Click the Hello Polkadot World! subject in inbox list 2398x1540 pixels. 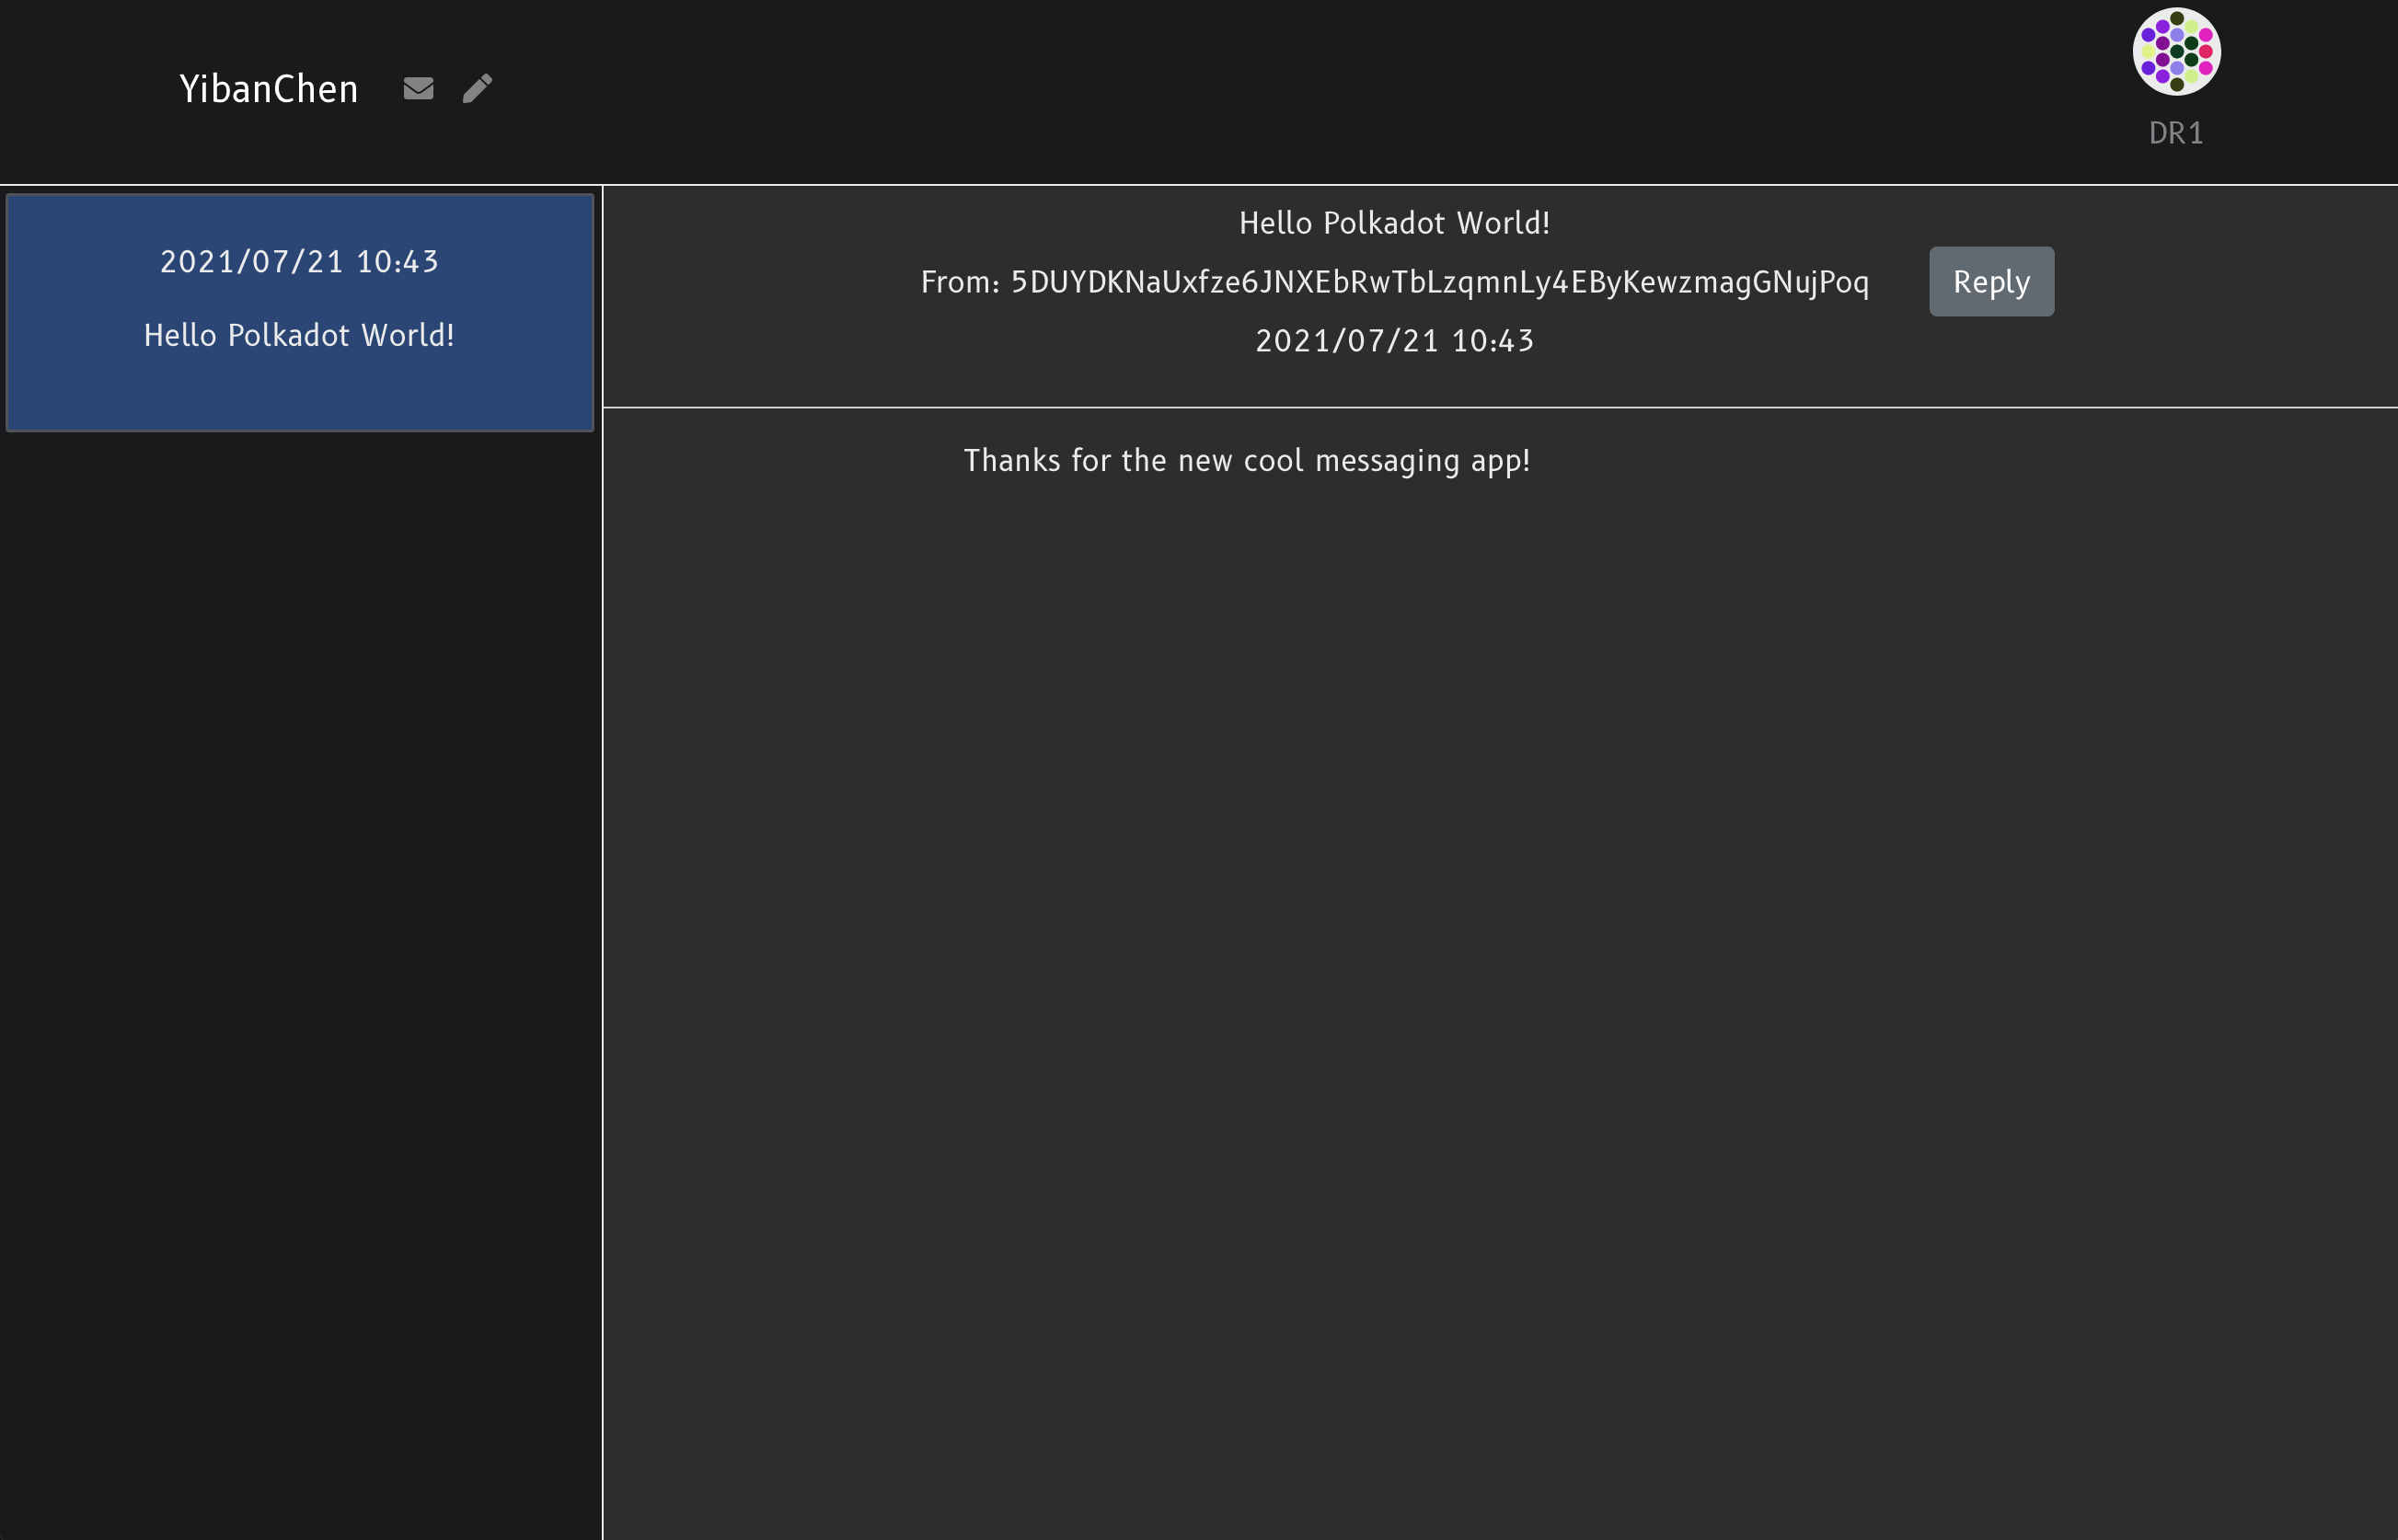(x=299, y=335)
